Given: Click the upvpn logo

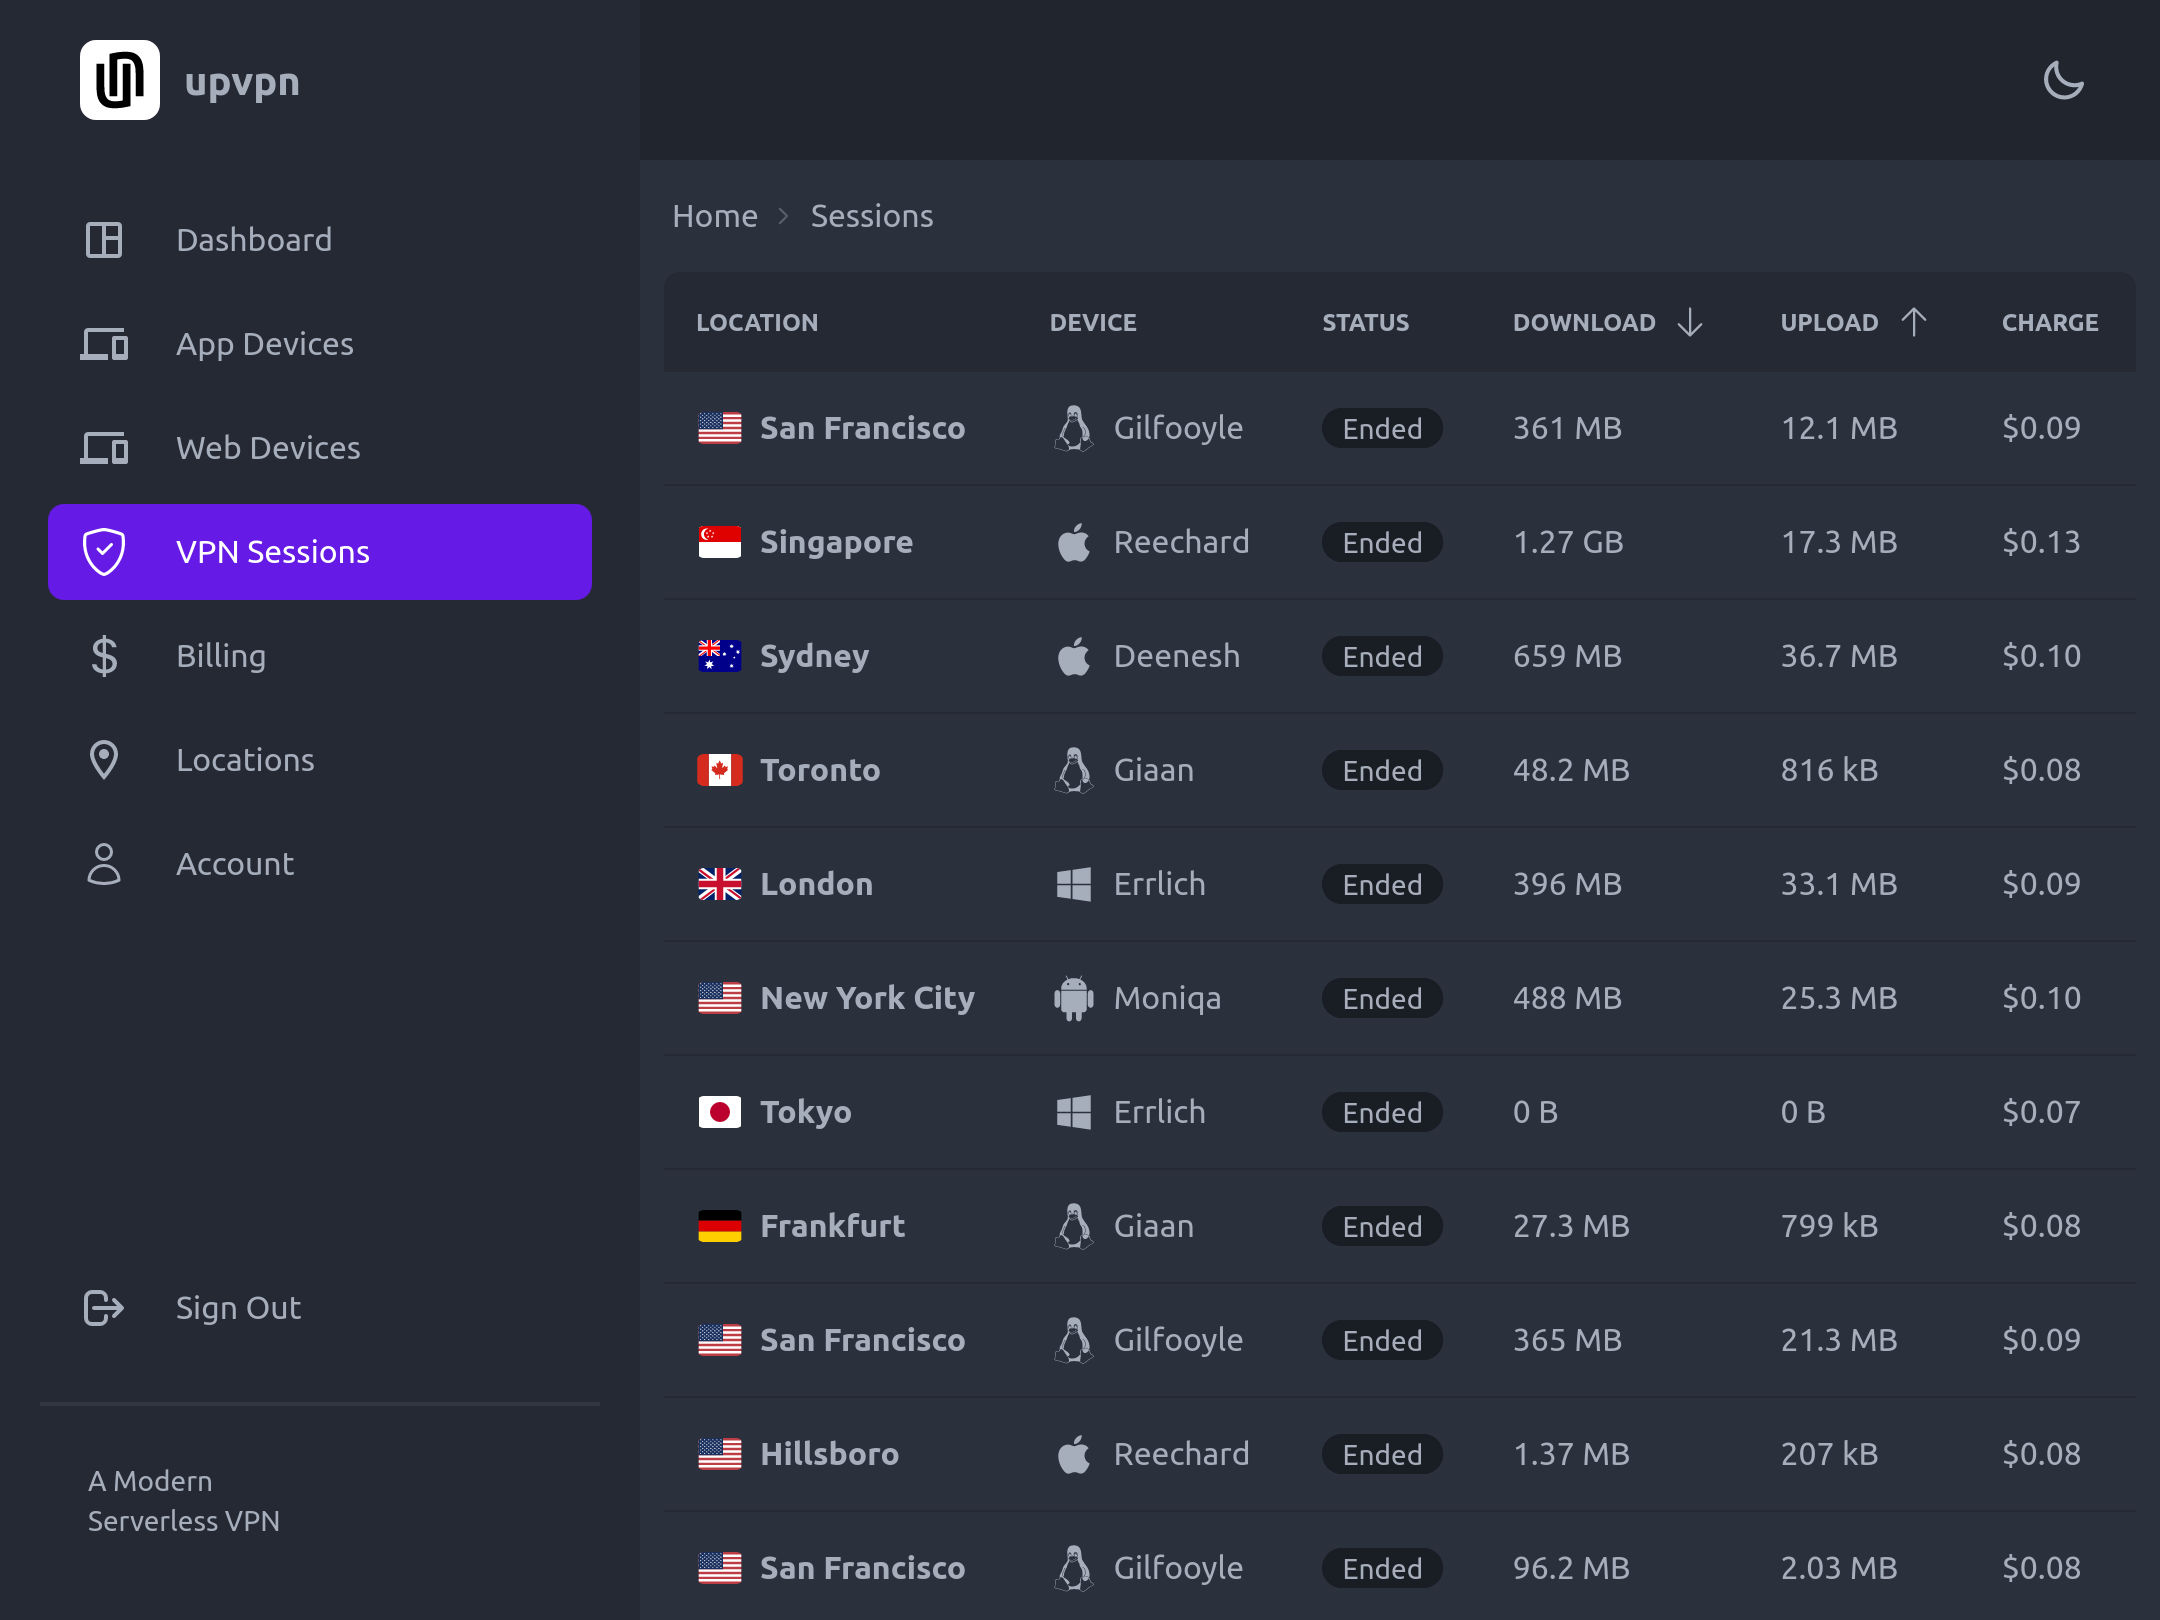Looking at the screenshot, I should [120, 81].
